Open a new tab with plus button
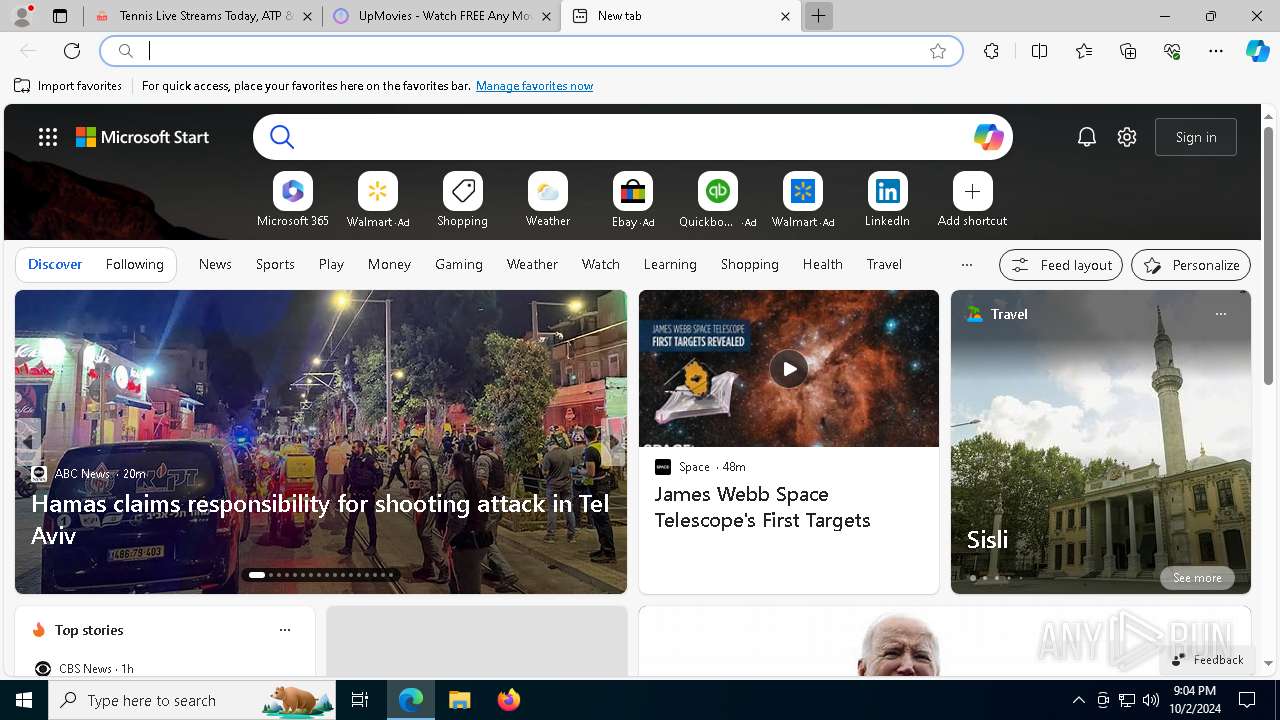The height and width of the screenshot is (720, 1280). click(x=818, y=16)
